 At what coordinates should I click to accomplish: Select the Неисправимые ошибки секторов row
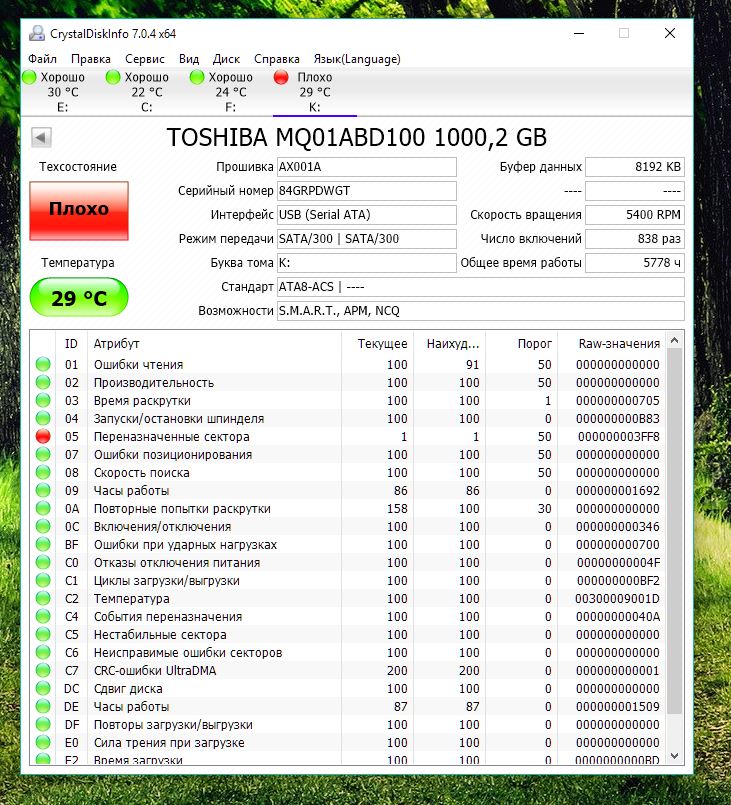point(349,653)
